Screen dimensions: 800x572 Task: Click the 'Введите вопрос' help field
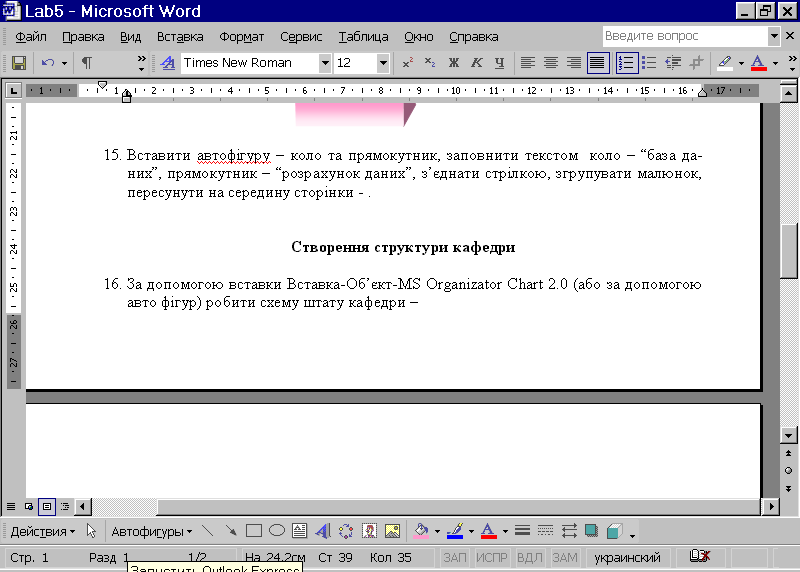(685, 36)
